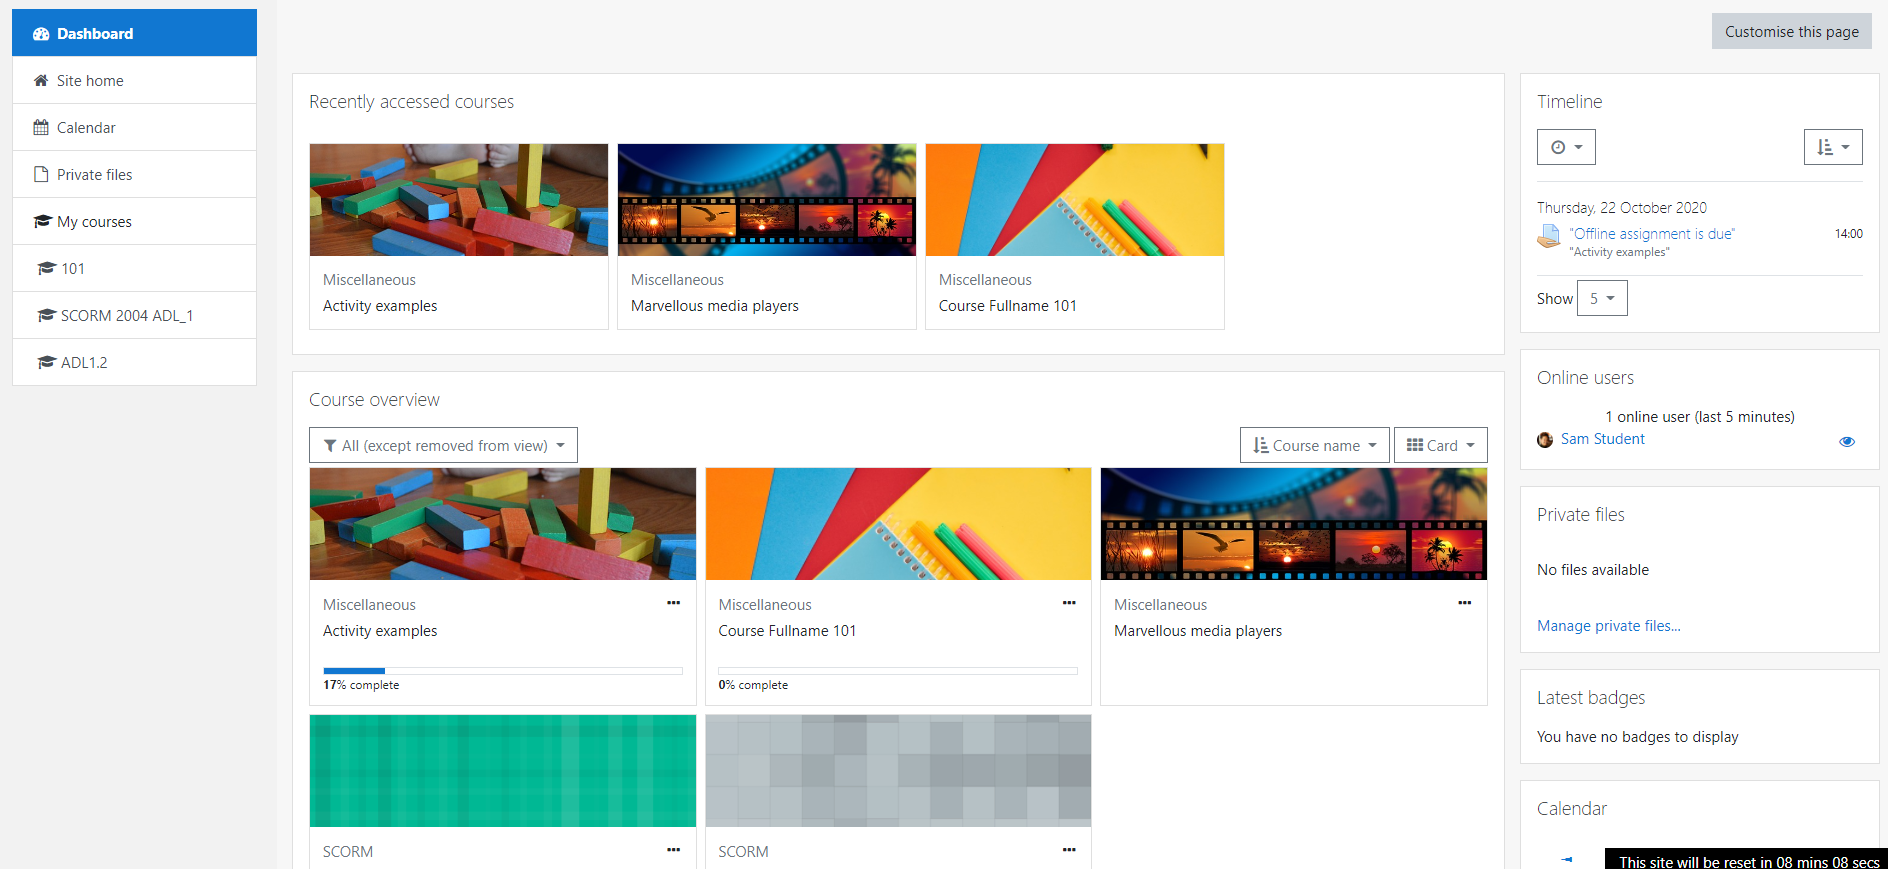Image resolution: width=1888 pixels, height=869 pixels.
Task: Click the Site home house icon
Action: pyautogui.click(x=41, y=81)
